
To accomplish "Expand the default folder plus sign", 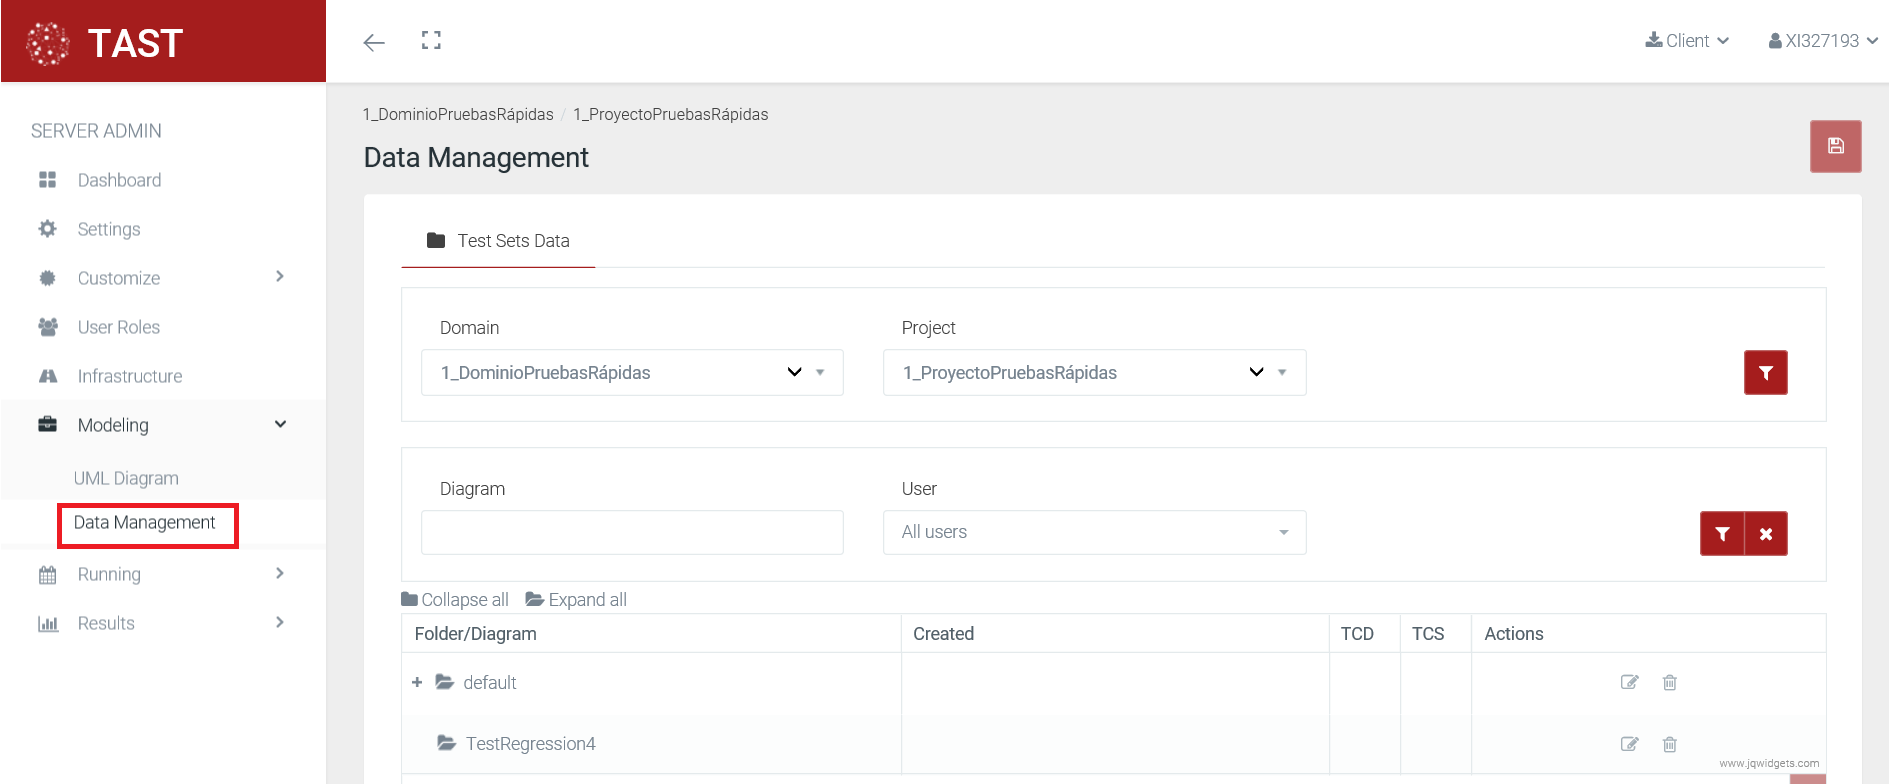I will pyautogui.click(x=417, y=682).
